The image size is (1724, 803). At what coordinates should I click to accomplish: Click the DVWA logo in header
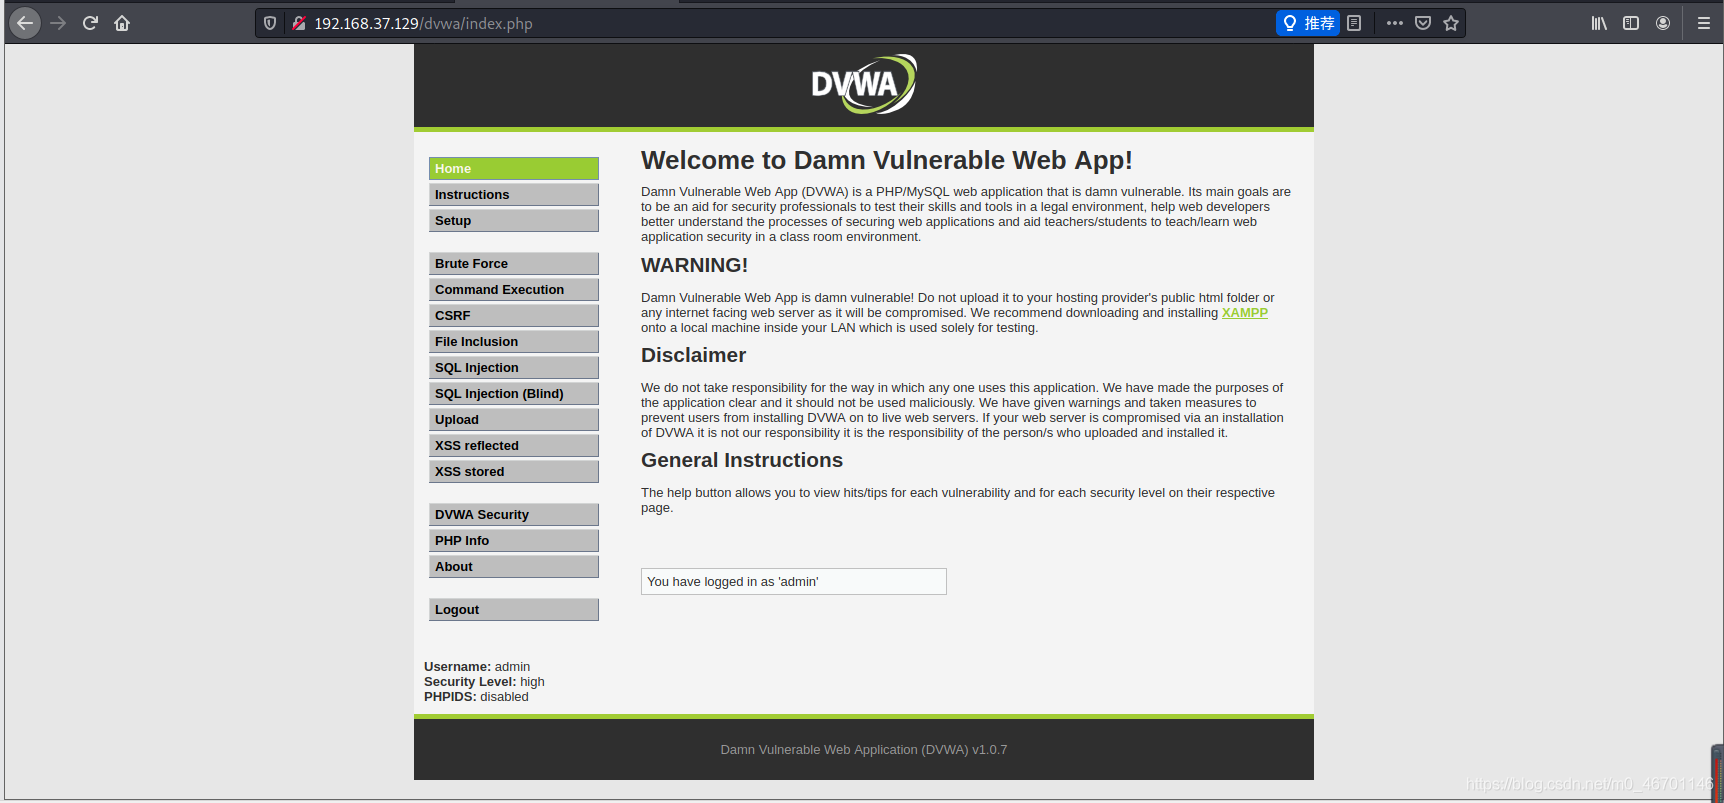pyautogui.click(x=864, y=84)
